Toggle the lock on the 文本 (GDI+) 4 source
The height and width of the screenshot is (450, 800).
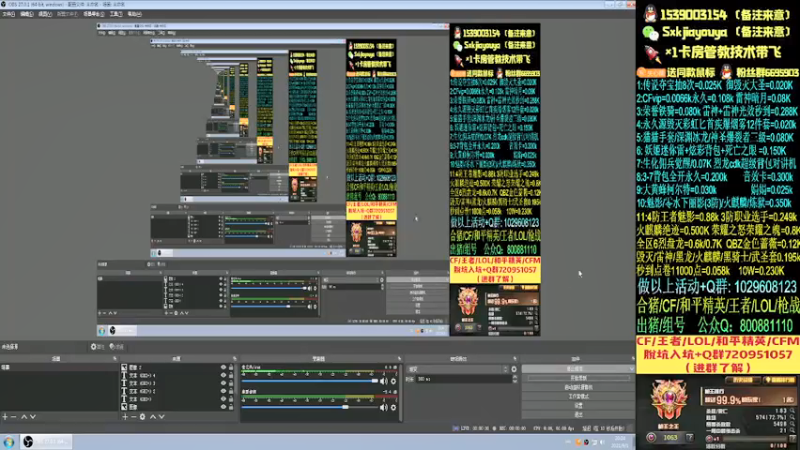point(231,375)
